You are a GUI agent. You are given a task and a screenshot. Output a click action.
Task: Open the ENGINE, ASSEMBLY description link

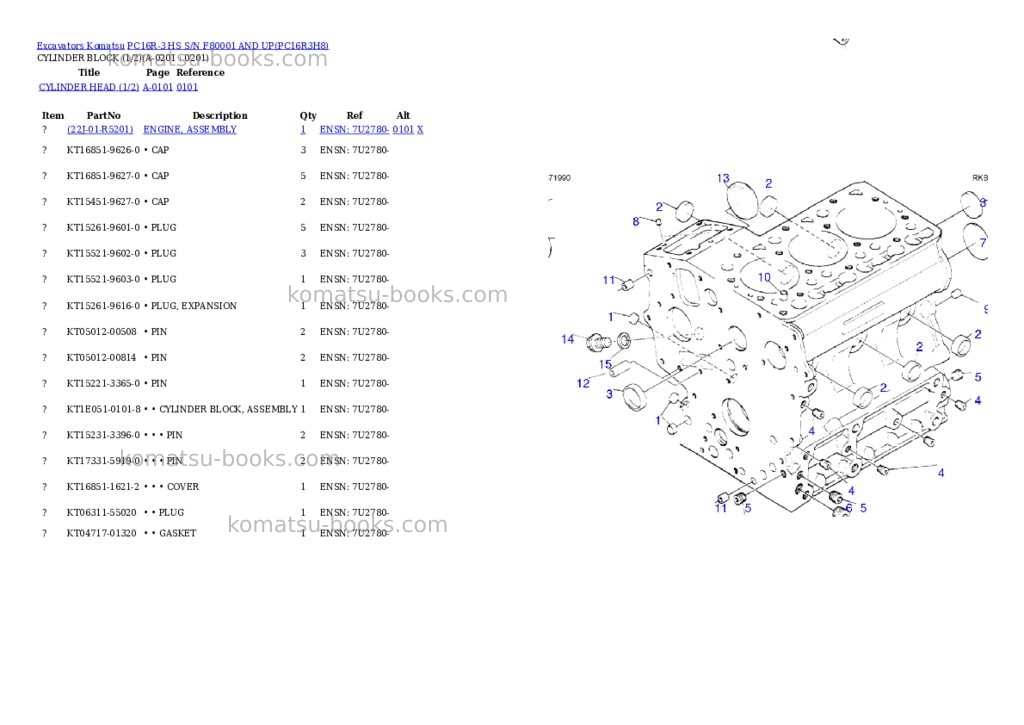[190, 129]
